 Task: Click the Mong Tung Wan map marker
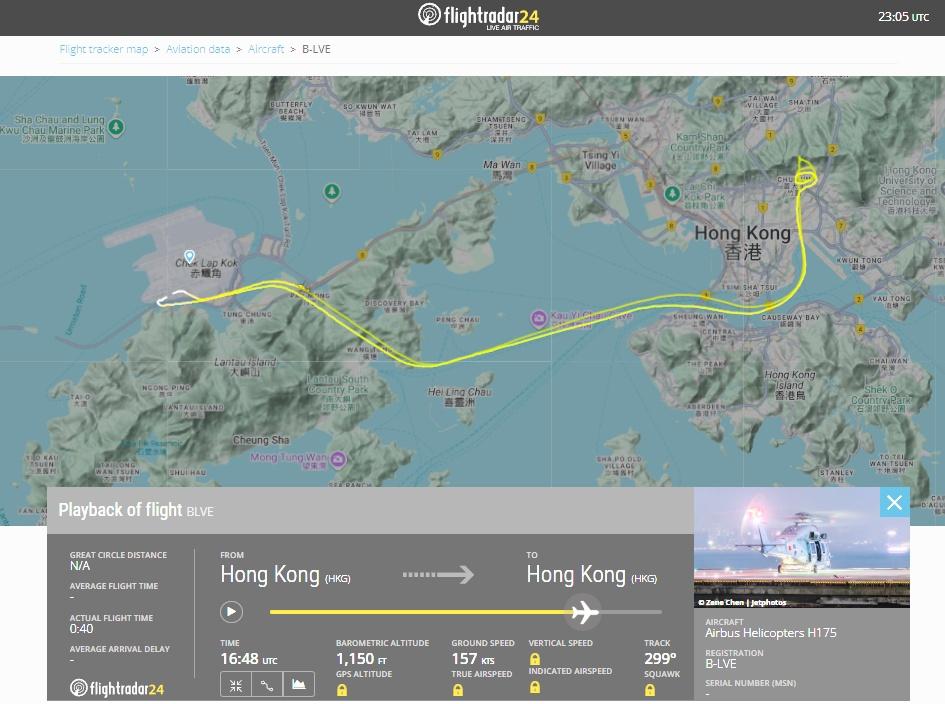(x=338, y=459)
